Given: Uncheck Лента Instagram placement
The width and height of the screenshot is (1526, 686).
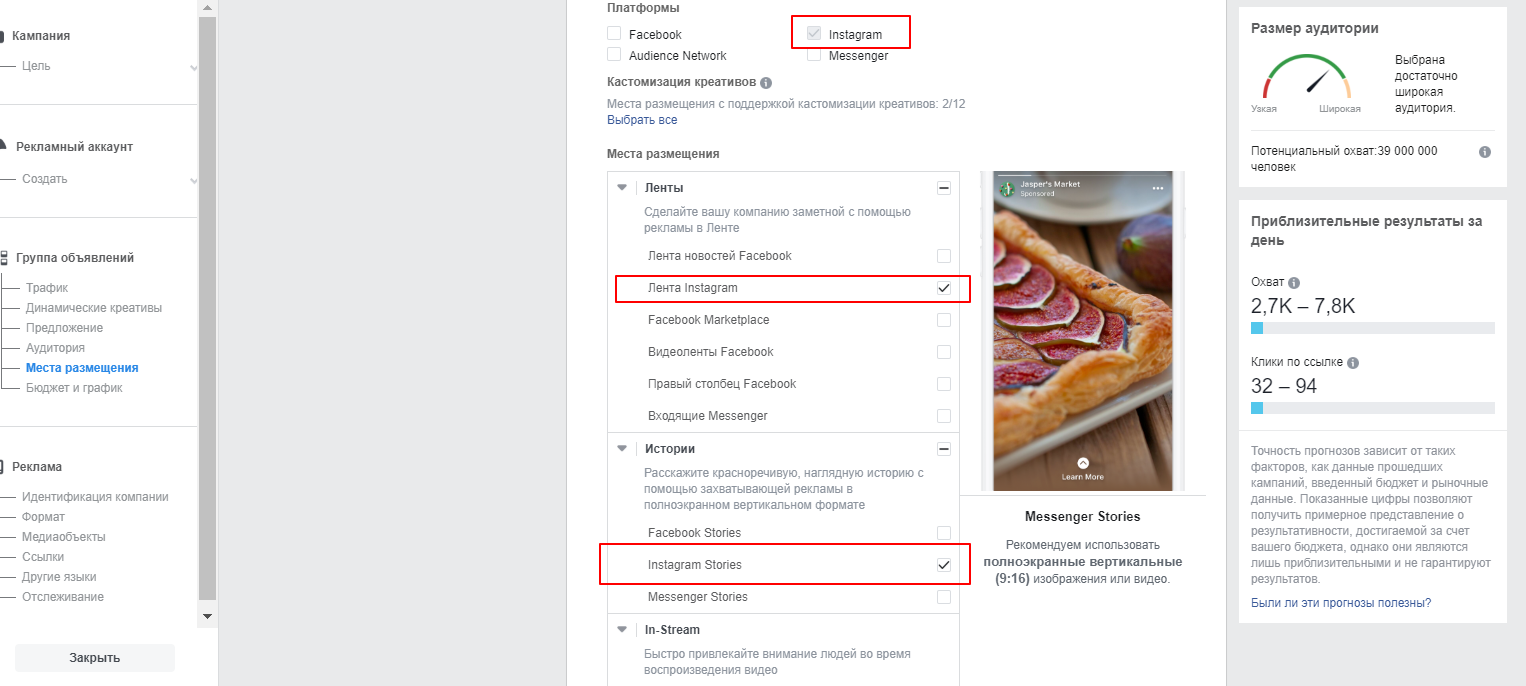Looking at the screenshot, I should 943,288.
